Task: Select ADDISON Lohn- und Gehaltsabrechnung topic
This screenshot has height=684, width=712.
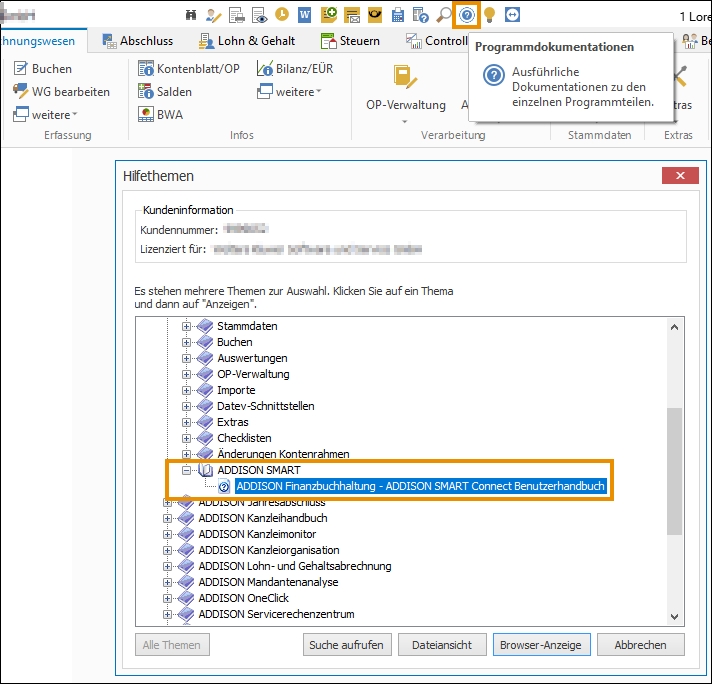Action: [295, 566]
